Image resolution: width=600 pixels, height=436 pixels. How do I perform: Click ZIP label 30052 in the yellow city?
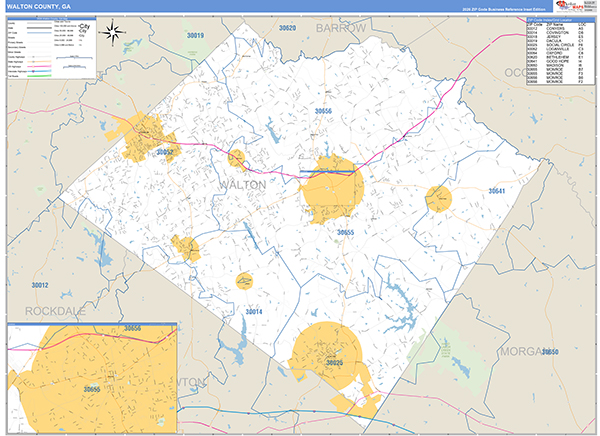[x=165, y=152]
